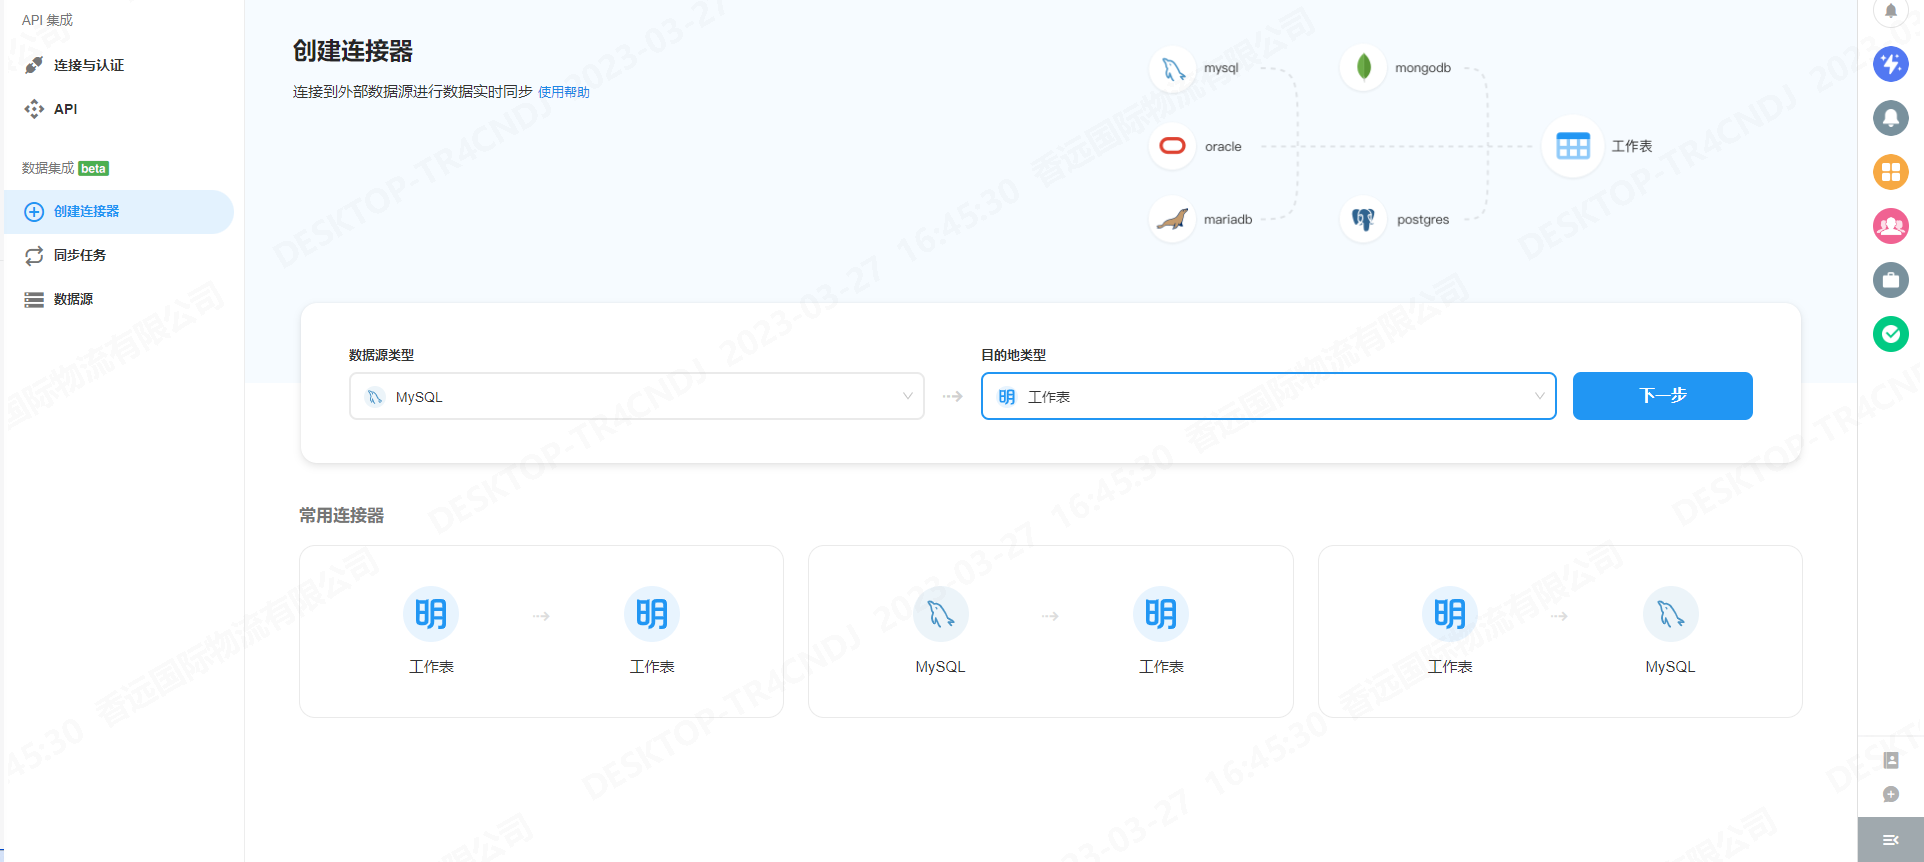This screenshot has width=1924, height=862.
Task: Click the pink people contacts icon
Action: click(x=1890, y=226)
